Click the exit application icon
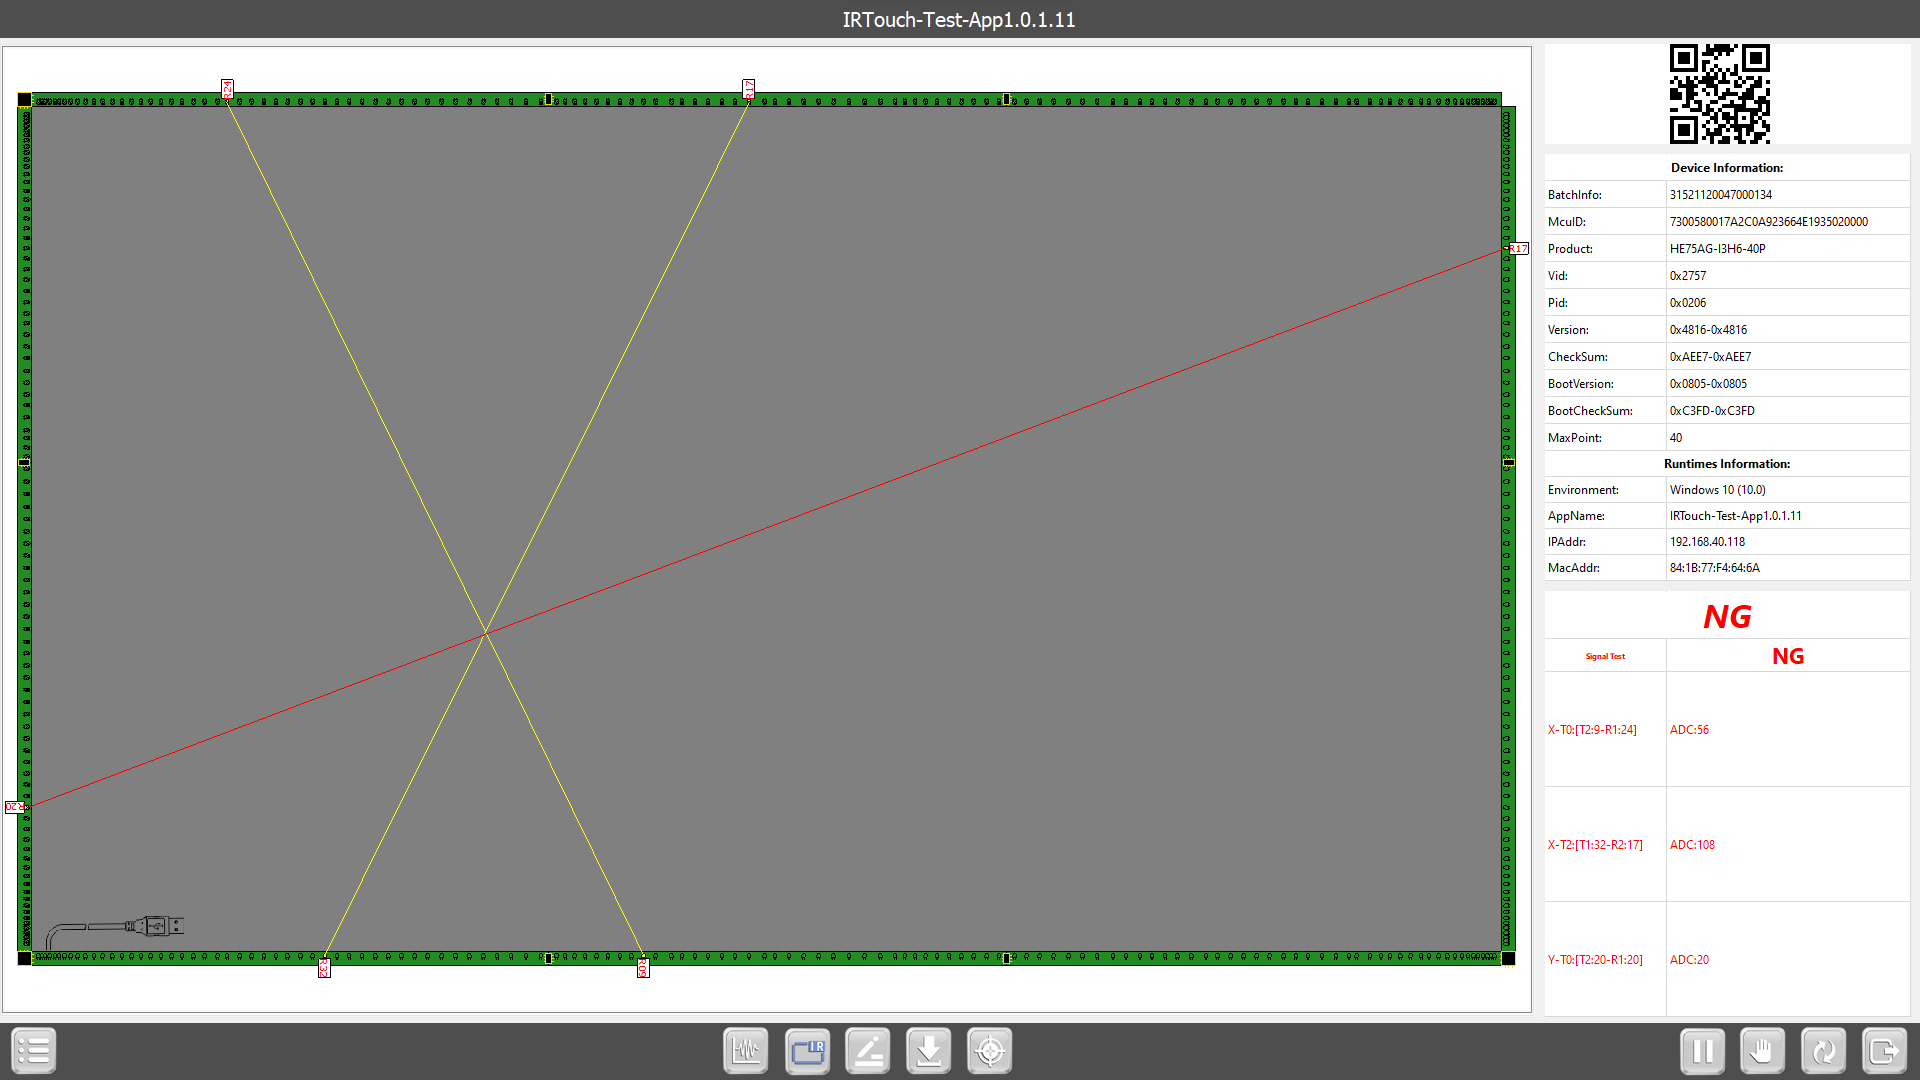The height and width of the screenshot is (1080, 1920). tap(1884, 1051)
